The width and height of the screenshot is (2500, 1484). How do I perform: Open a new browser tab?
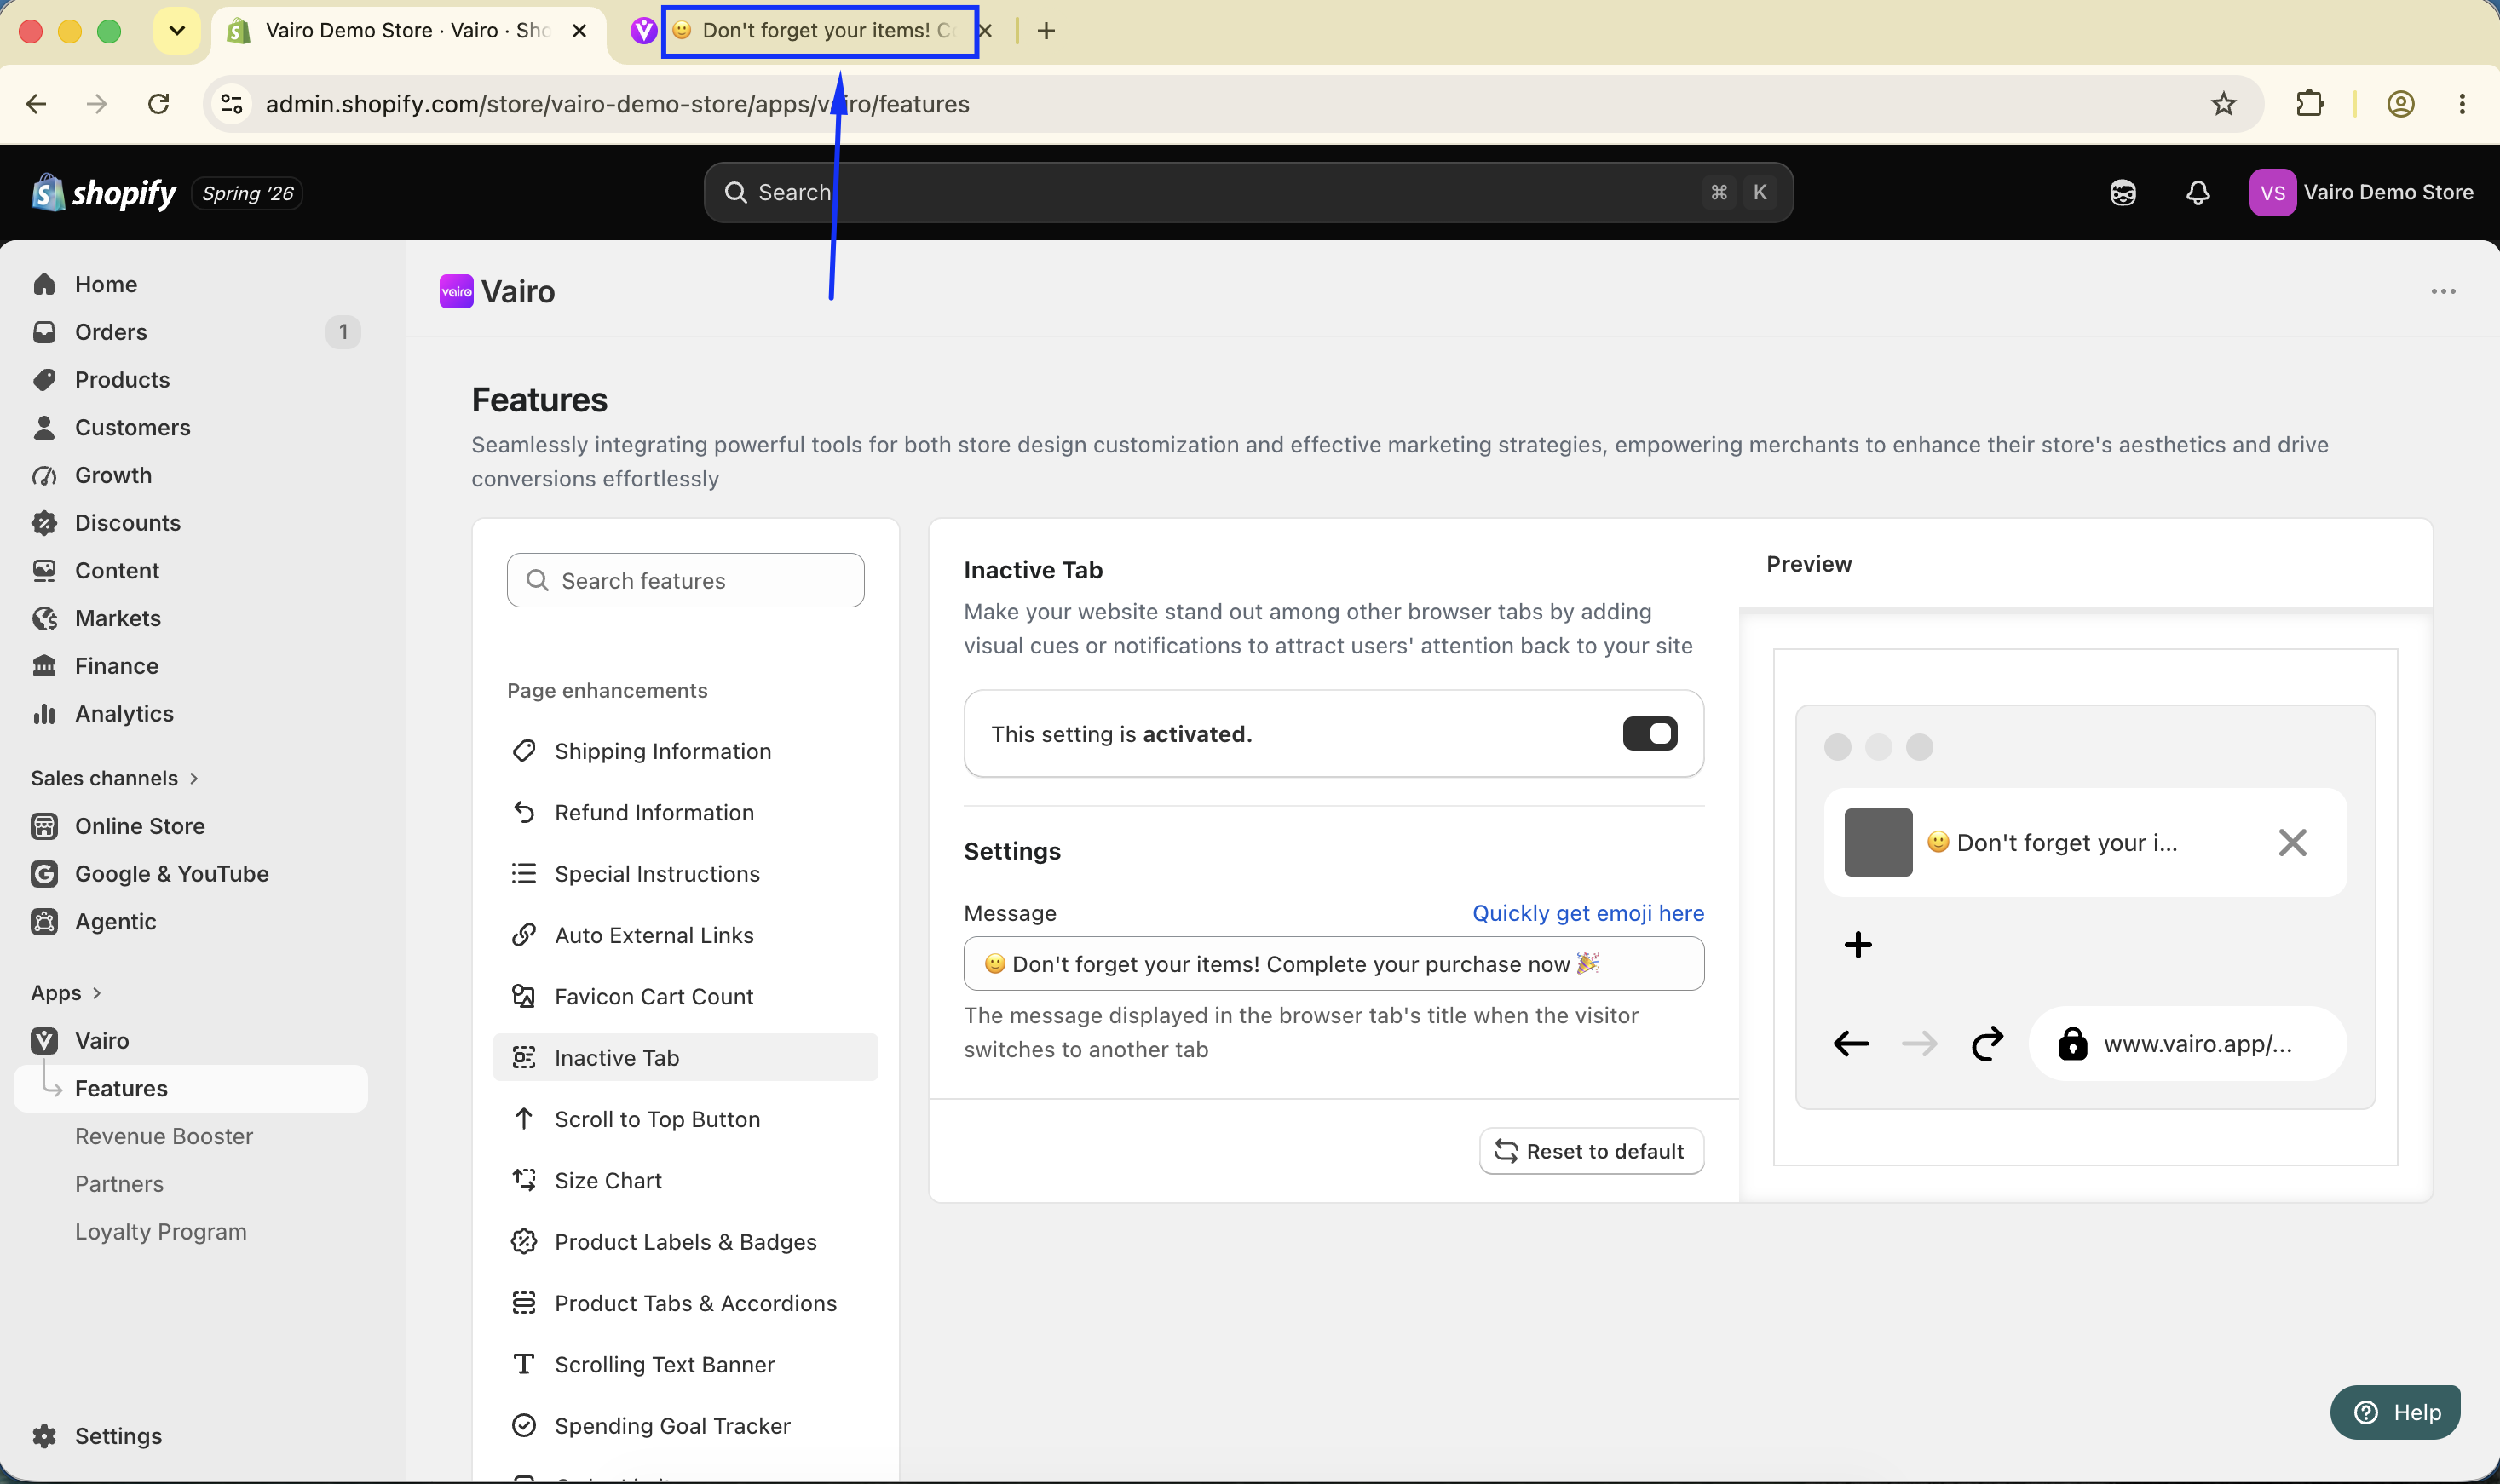(x=1046, y=31)
